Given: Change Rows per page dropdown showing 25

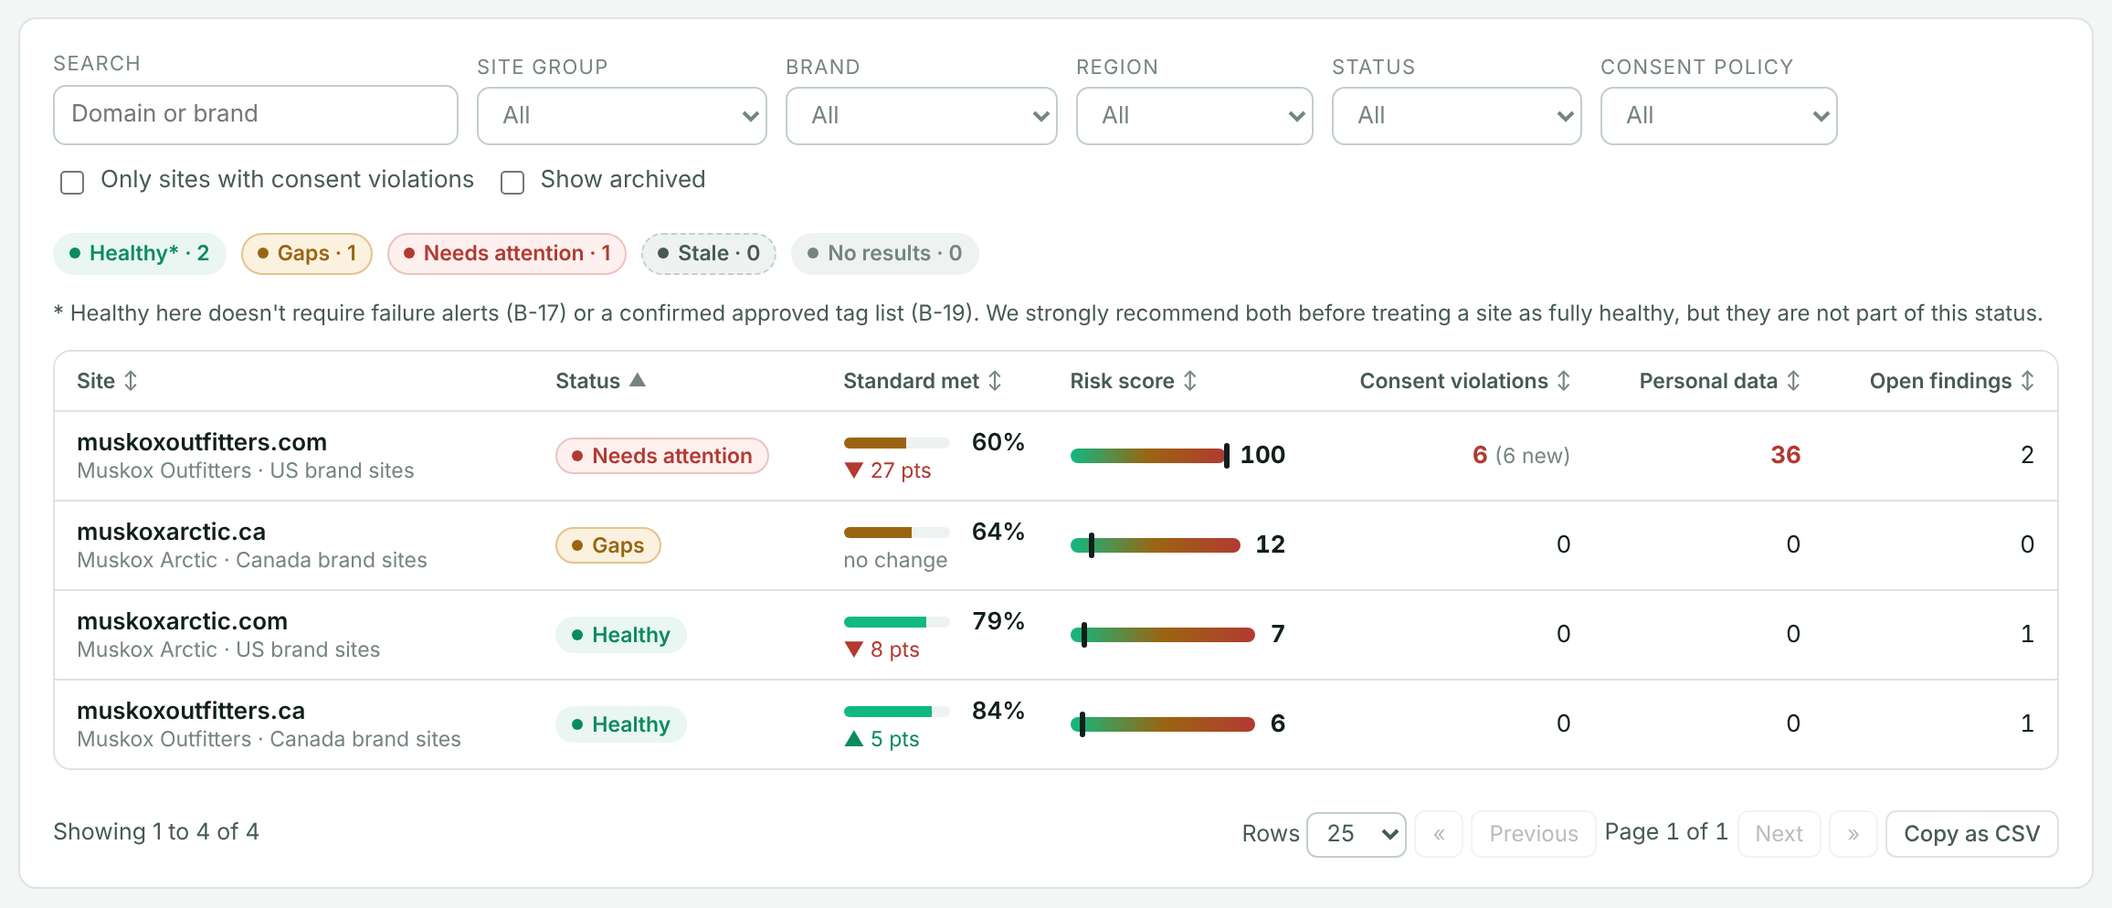Looking at the screenshot, I should tap(1356, 834).
